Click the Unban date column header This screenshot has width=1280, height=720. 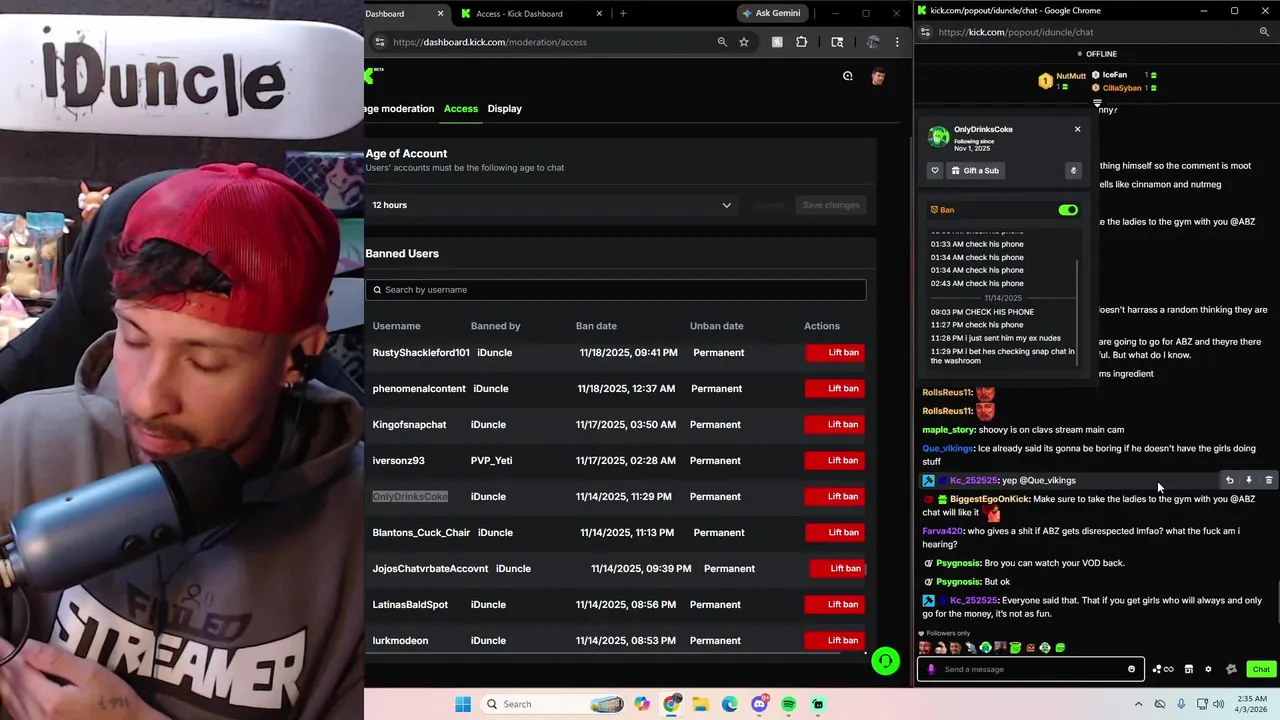coord(716,326)
